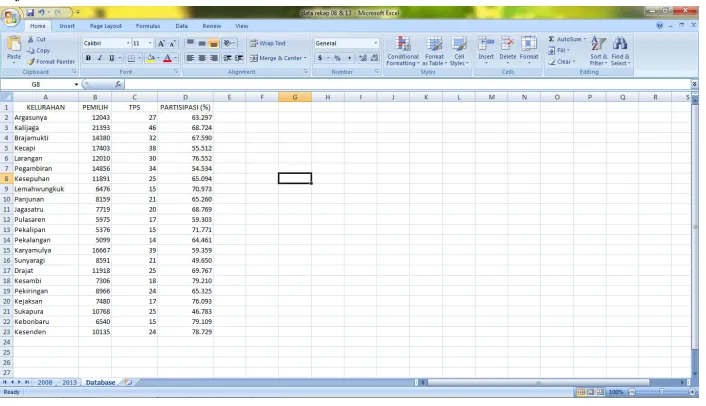The width and height of the screenshot is (706, 406).
Task: Copy the selected cell
Action: 39,50
